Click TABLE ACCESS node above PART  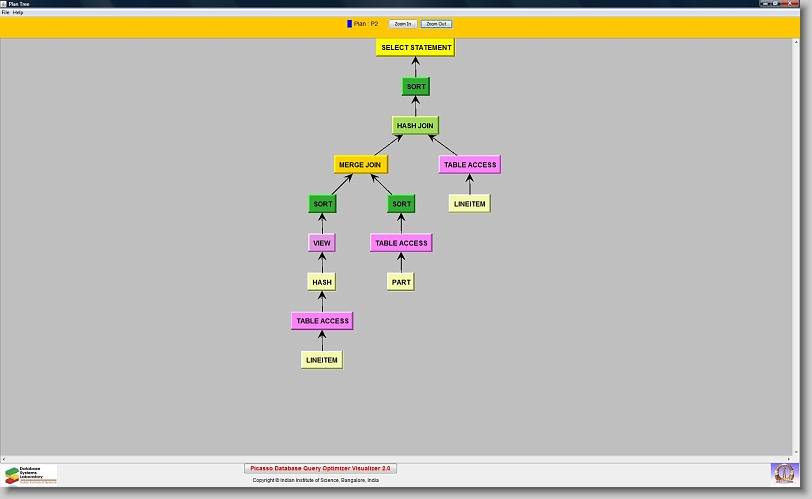[x=401, y=243]
